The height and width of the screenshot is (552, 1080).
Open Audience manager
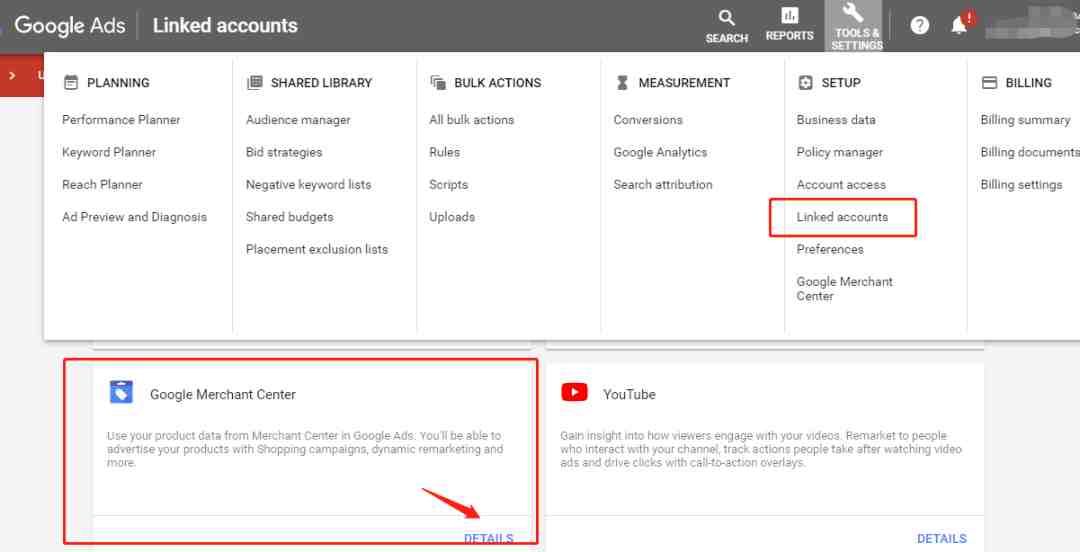click(x=298, y=120)
